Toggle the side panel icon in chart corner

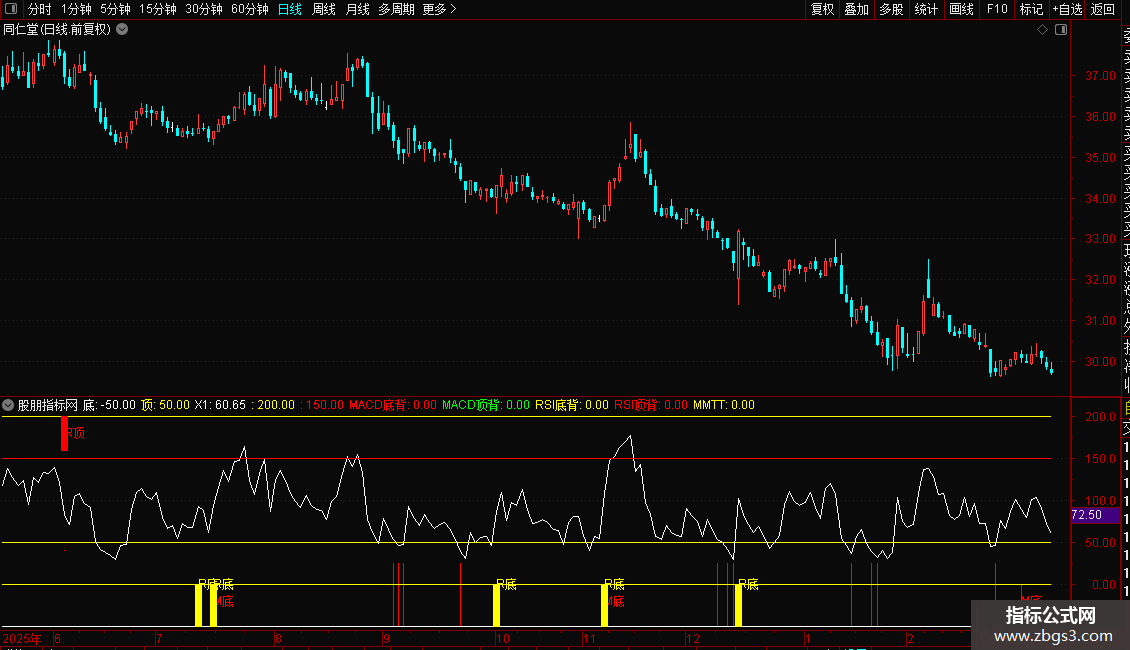(x=1061, y=29)
